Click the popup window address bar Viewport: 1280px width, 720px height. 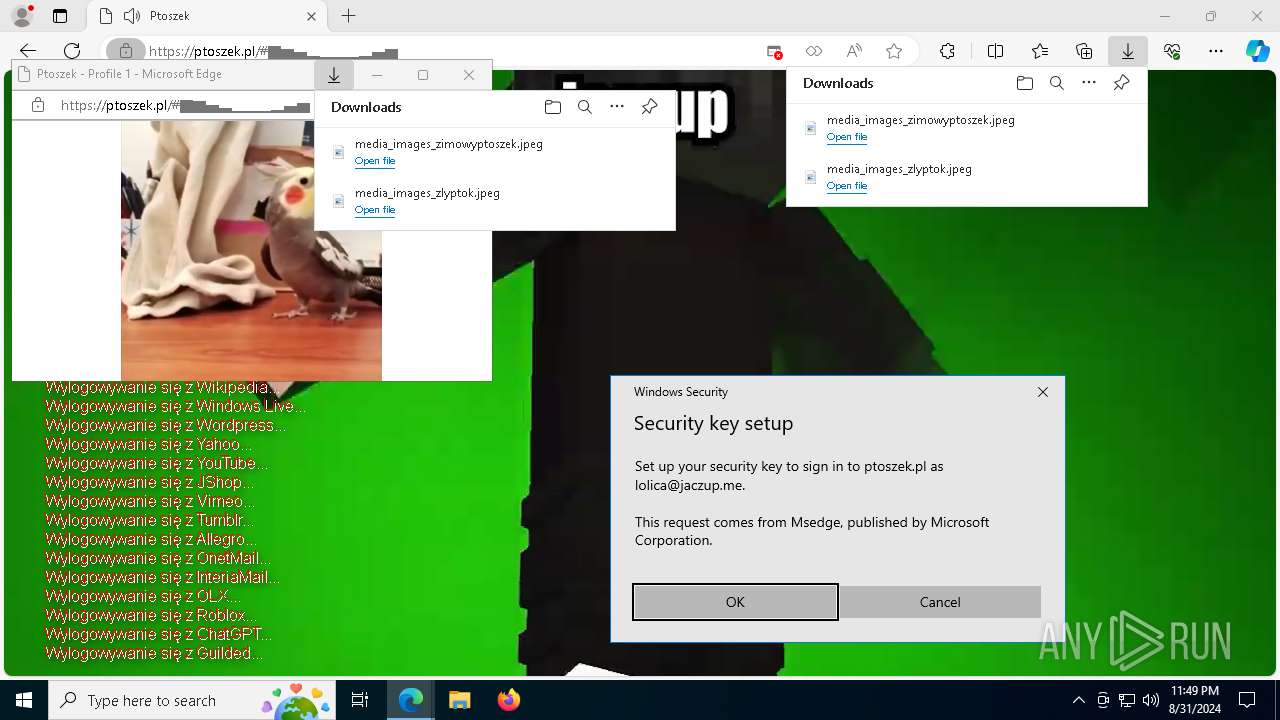click(163, 105)
